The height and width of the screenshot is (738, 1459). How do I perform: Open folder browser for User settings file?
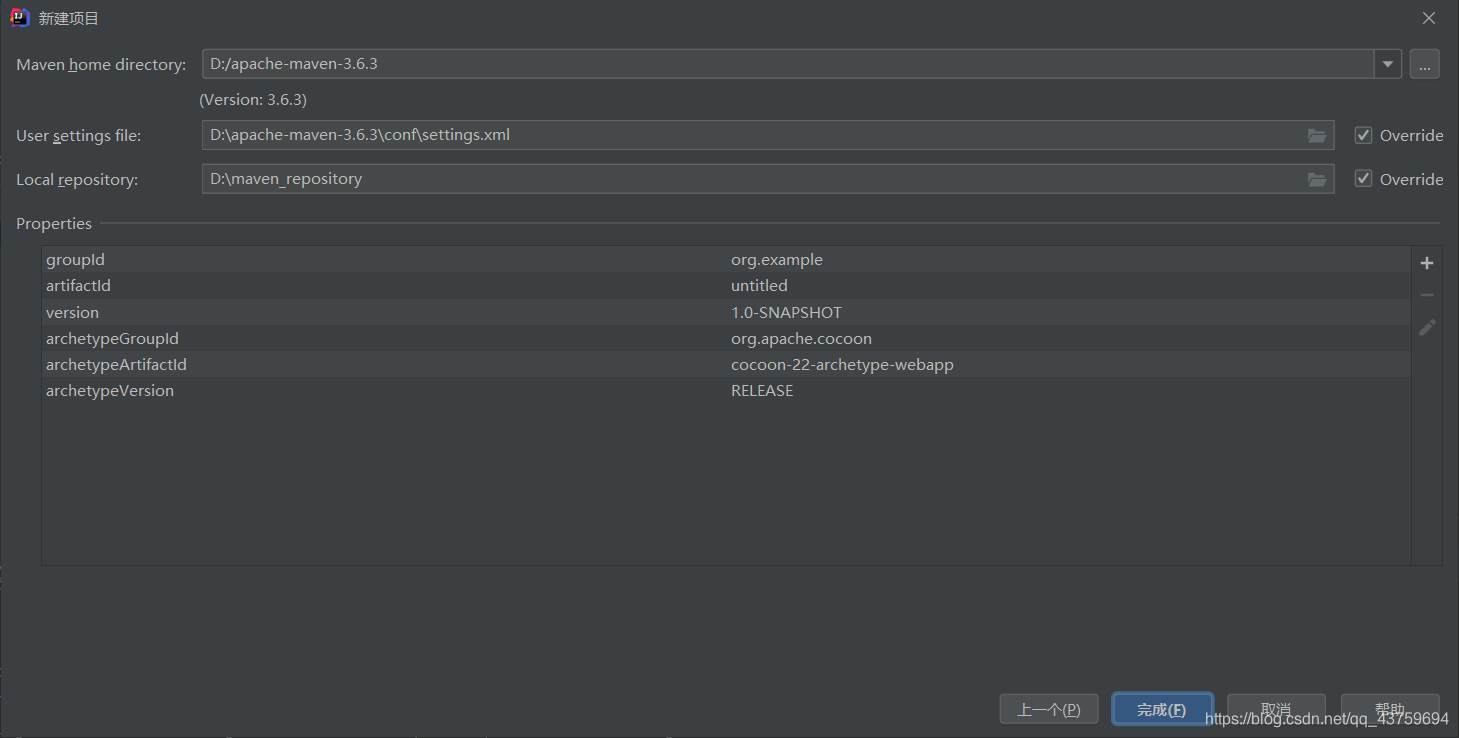(x=1317, y=135)
